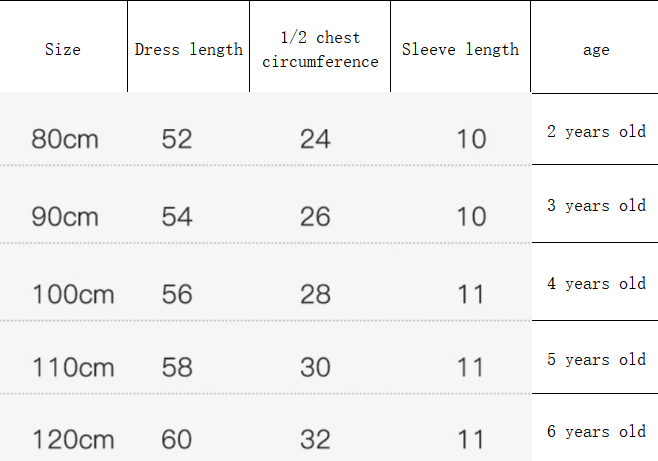Image resolution: width=658 pixels, height=461 pixels.
Task: Select the age column header
Action: click(596, 49)
